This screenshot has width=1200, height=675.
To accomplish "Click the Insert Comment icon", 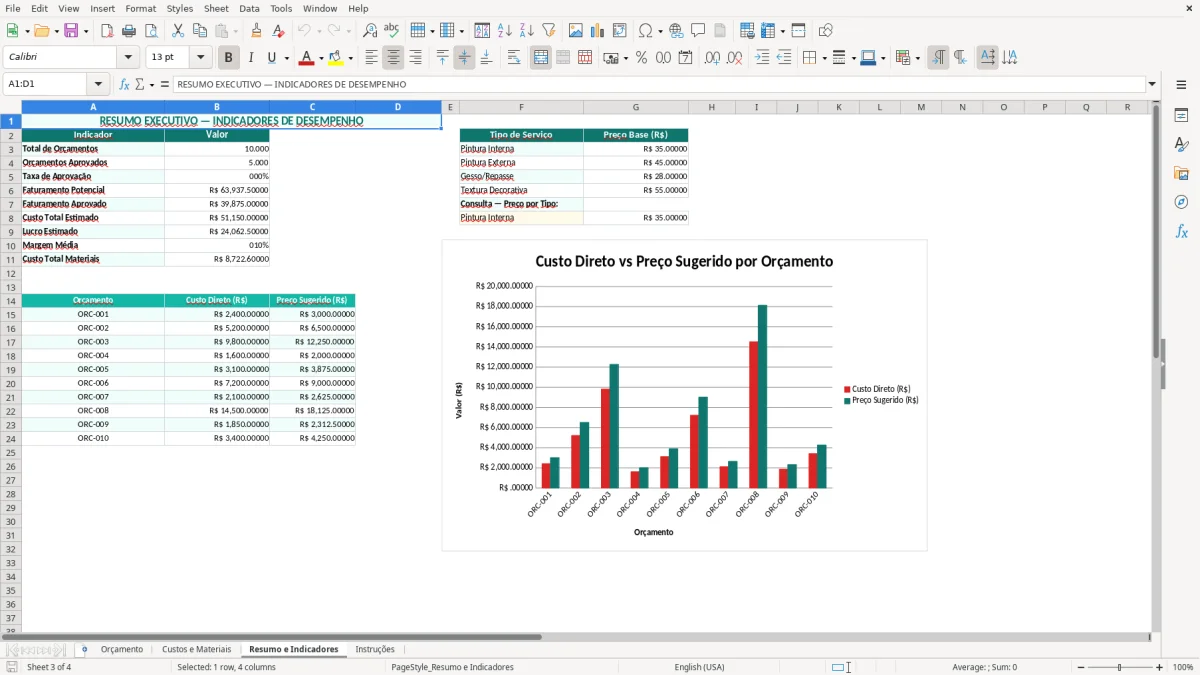I will 698,31.
